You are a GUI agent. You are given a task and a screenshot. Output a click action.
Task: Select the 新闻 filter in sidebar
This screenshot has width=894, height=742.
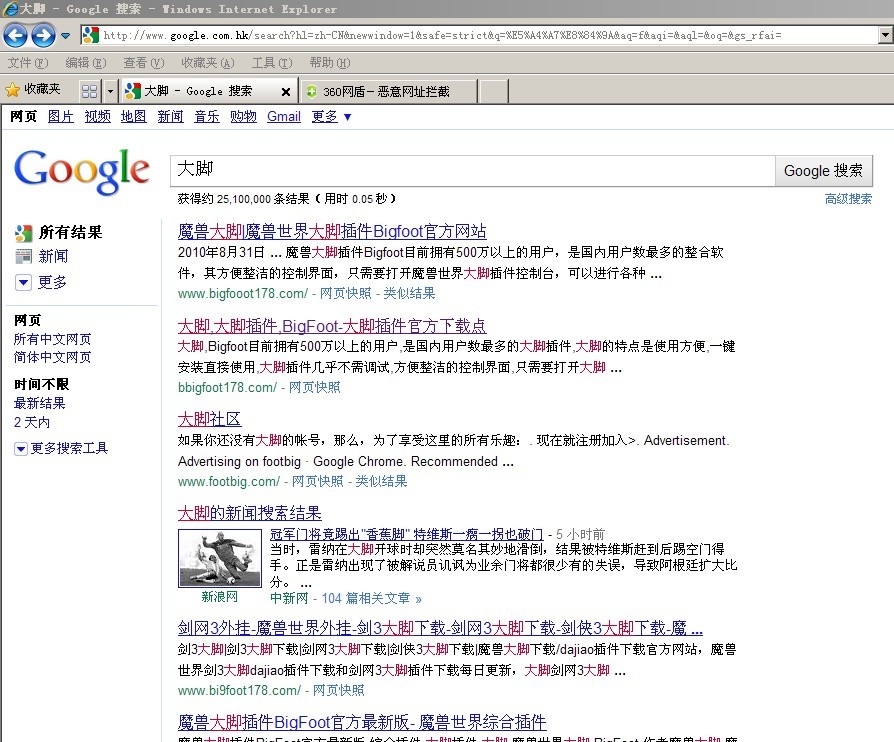coord(53,257)
